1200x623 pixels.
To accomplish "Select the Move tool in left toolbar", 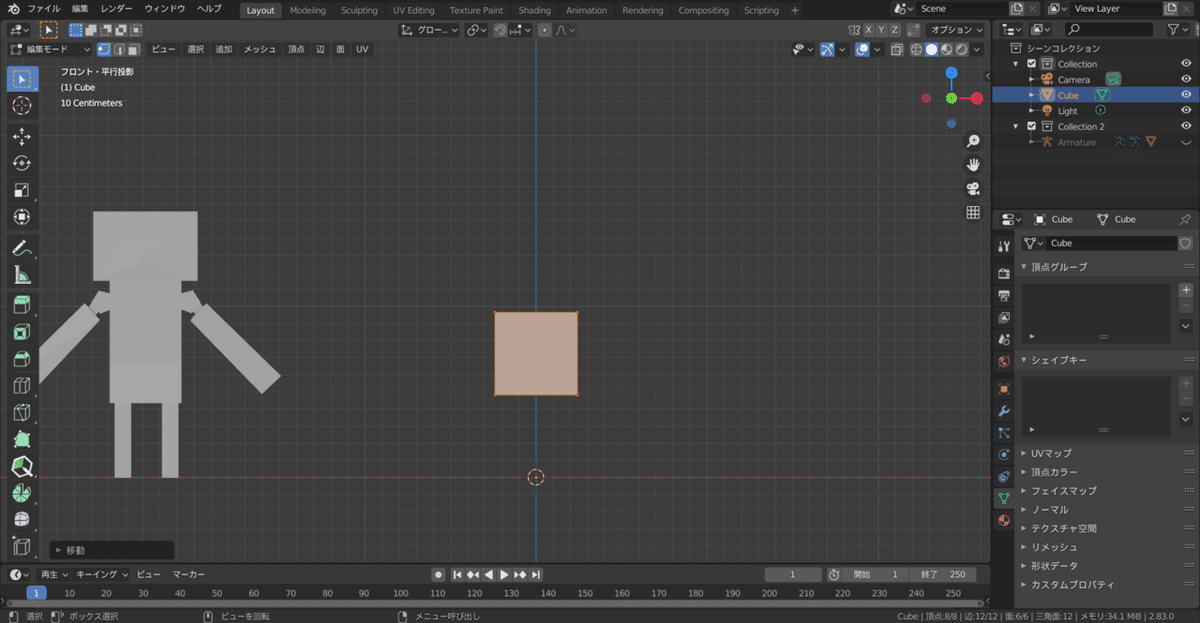I will tap(22, 136).
